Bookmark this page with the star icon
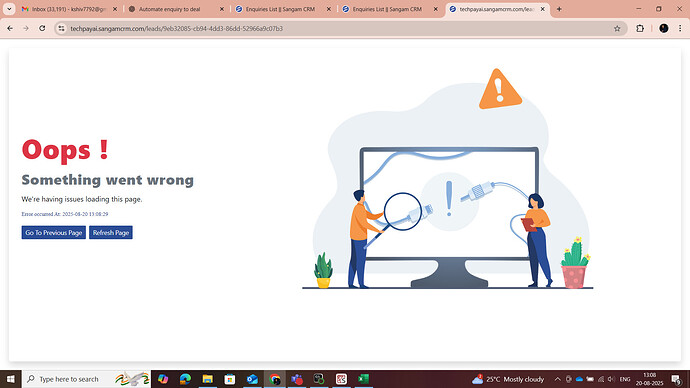This screenshot has width=690, height=388. click(x=617, y=28)
